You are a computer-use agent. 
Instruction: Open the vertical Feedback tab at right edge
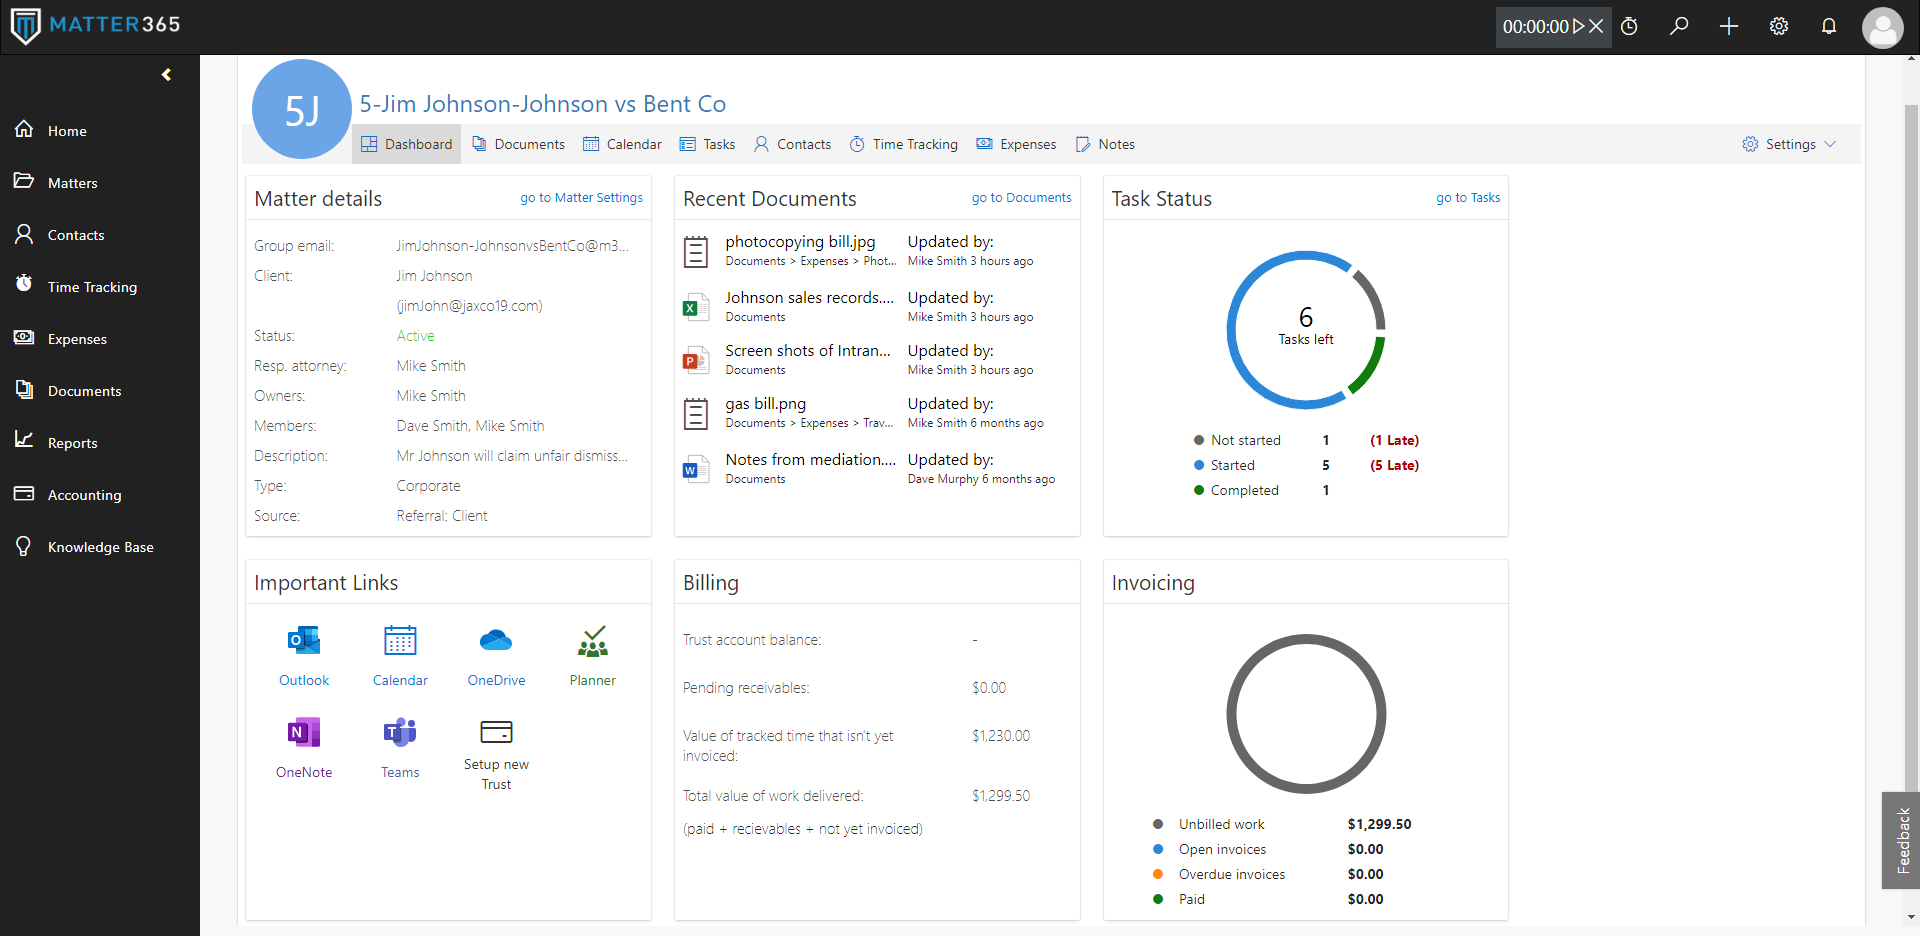pyautogui.click(x=1902, y=840)
